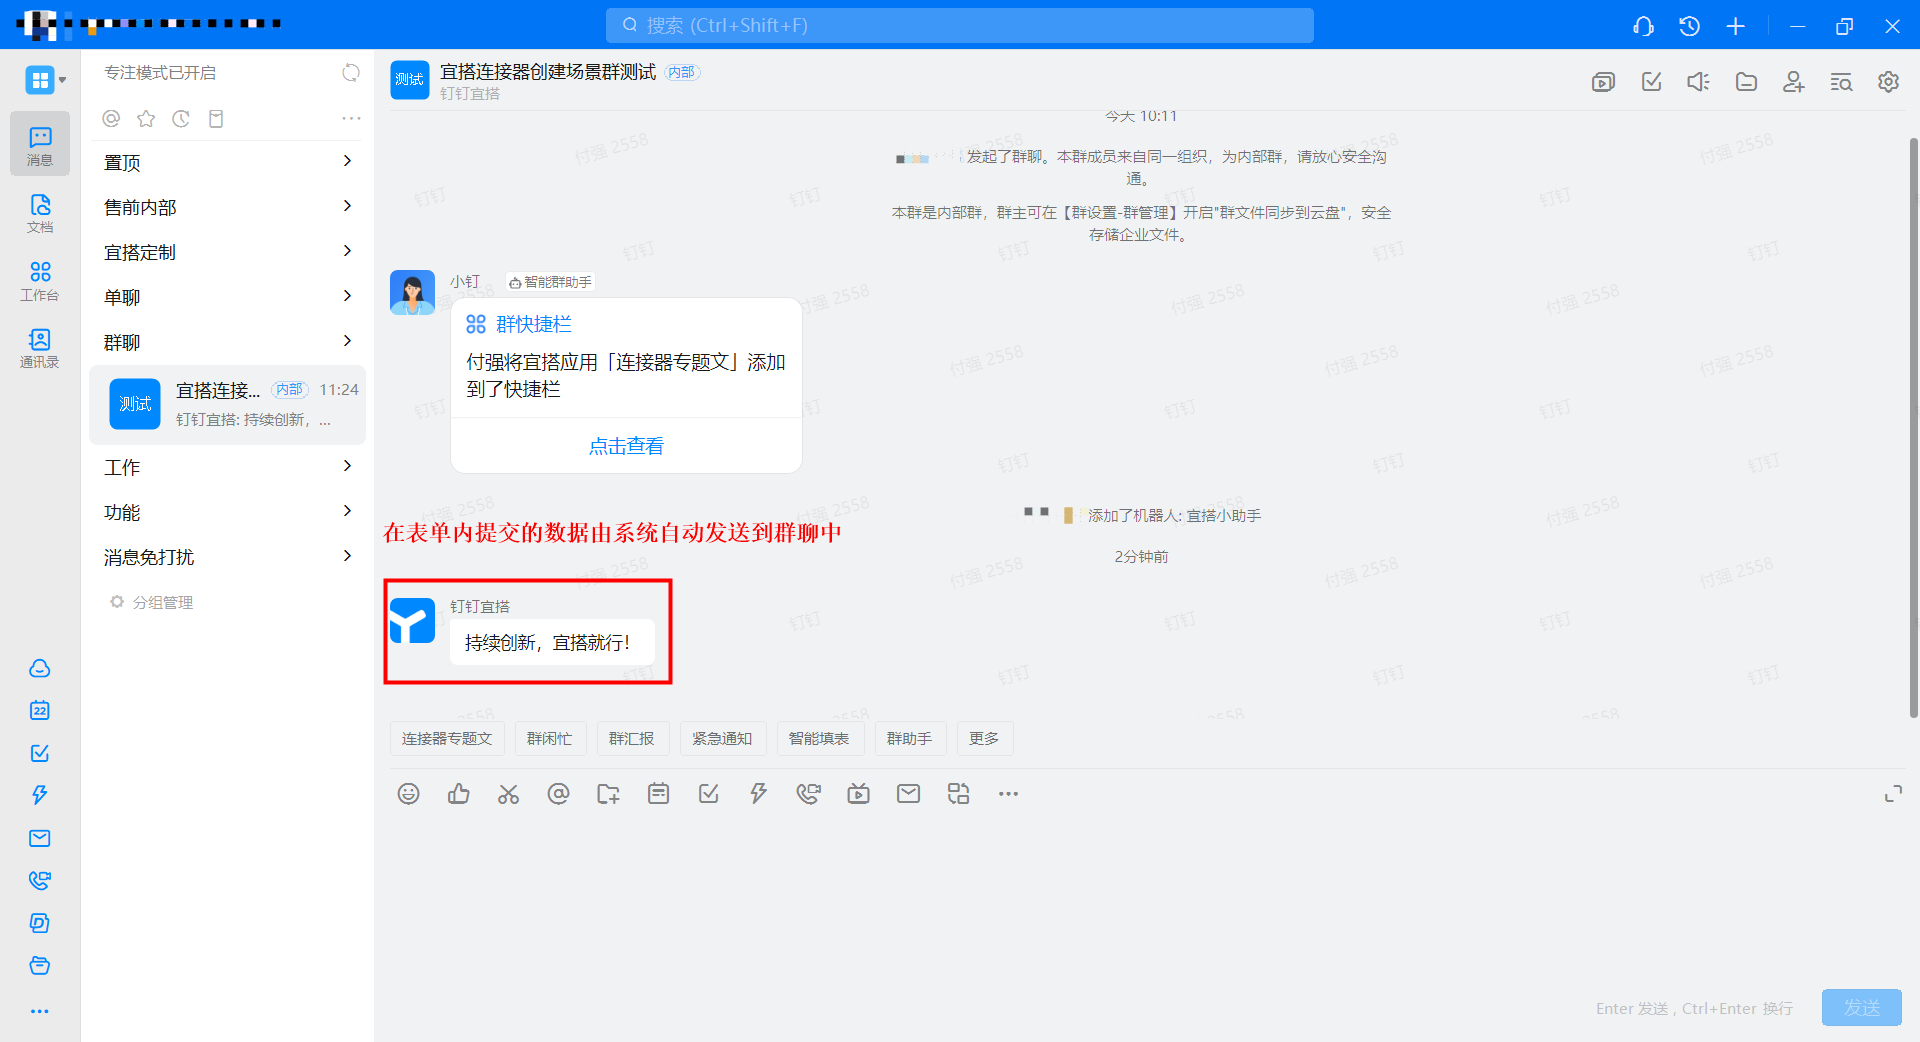The width and height of the screenshot is (1920, 1042).
Task: Open the 群汇报 shortcut tab
Action: coord(632,738)
